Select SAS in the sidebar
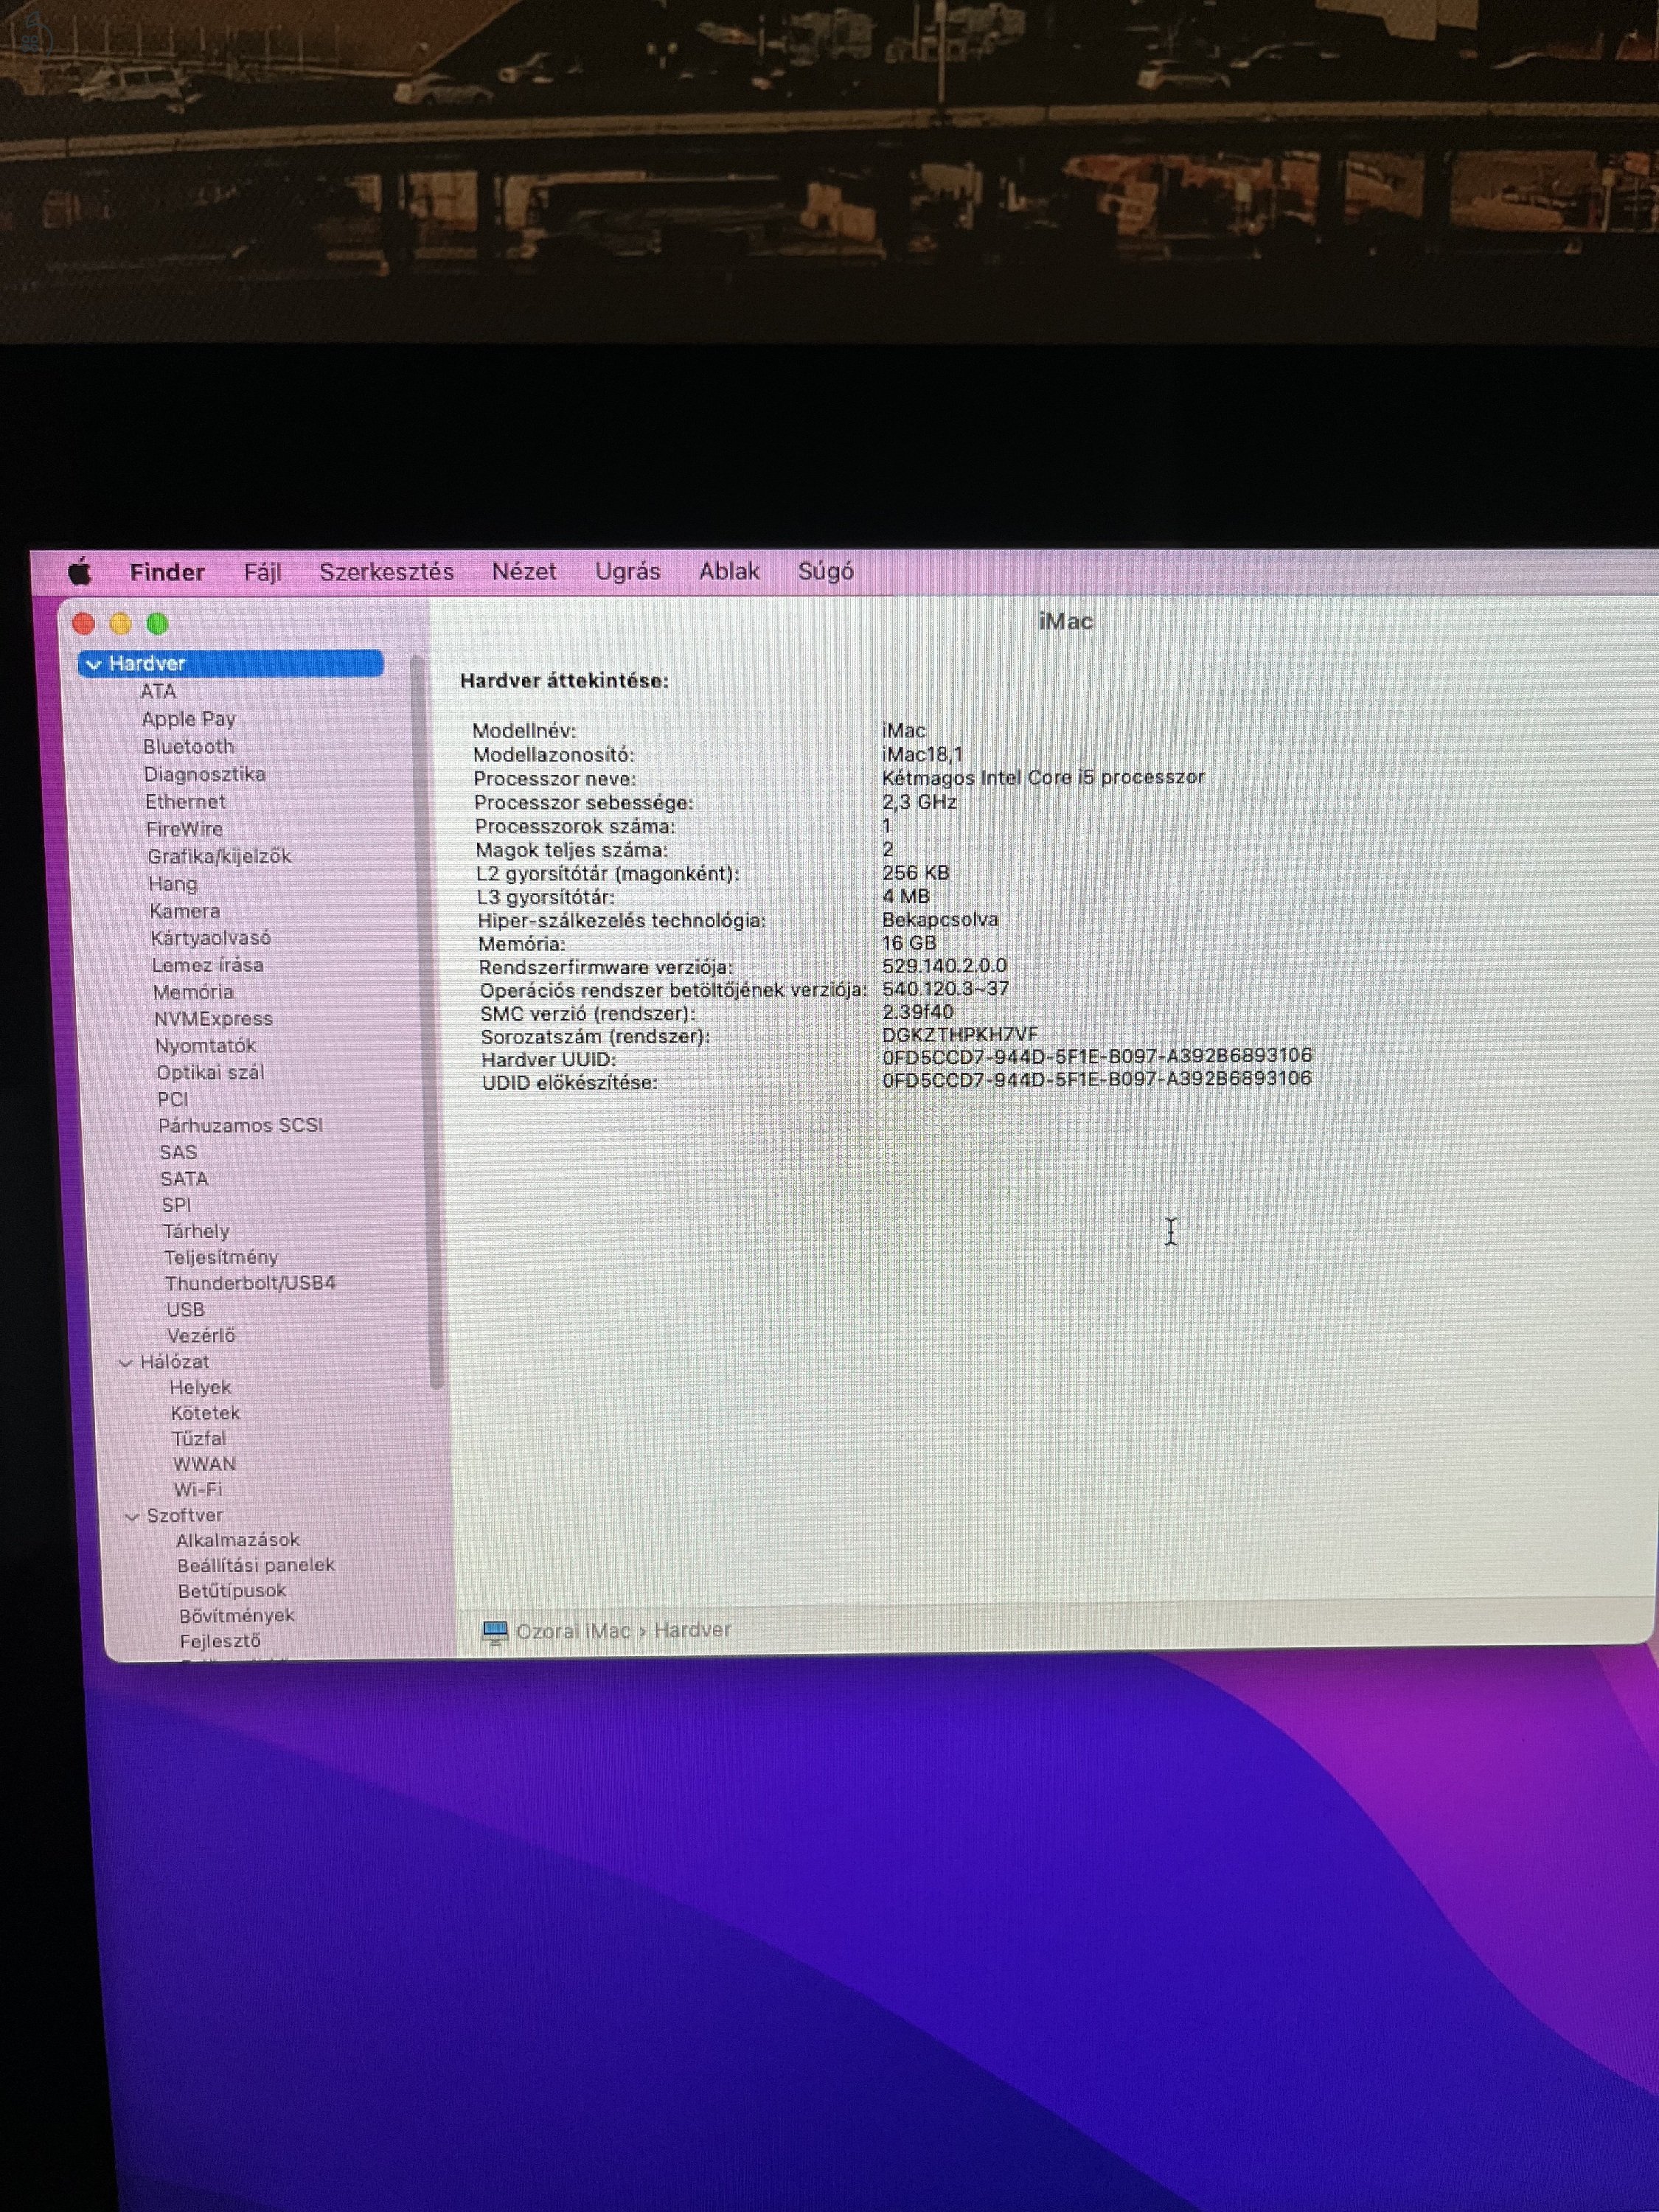Image resolution: width=1659 pixels, height=2212 pixels. [x=178, y=1152]
